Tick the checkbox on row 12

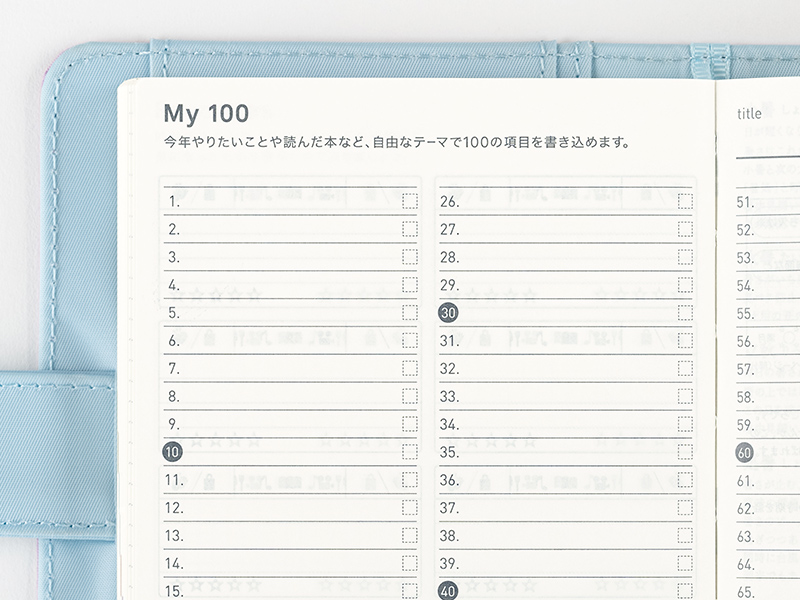pyautogui.click(x=409, y=508)
